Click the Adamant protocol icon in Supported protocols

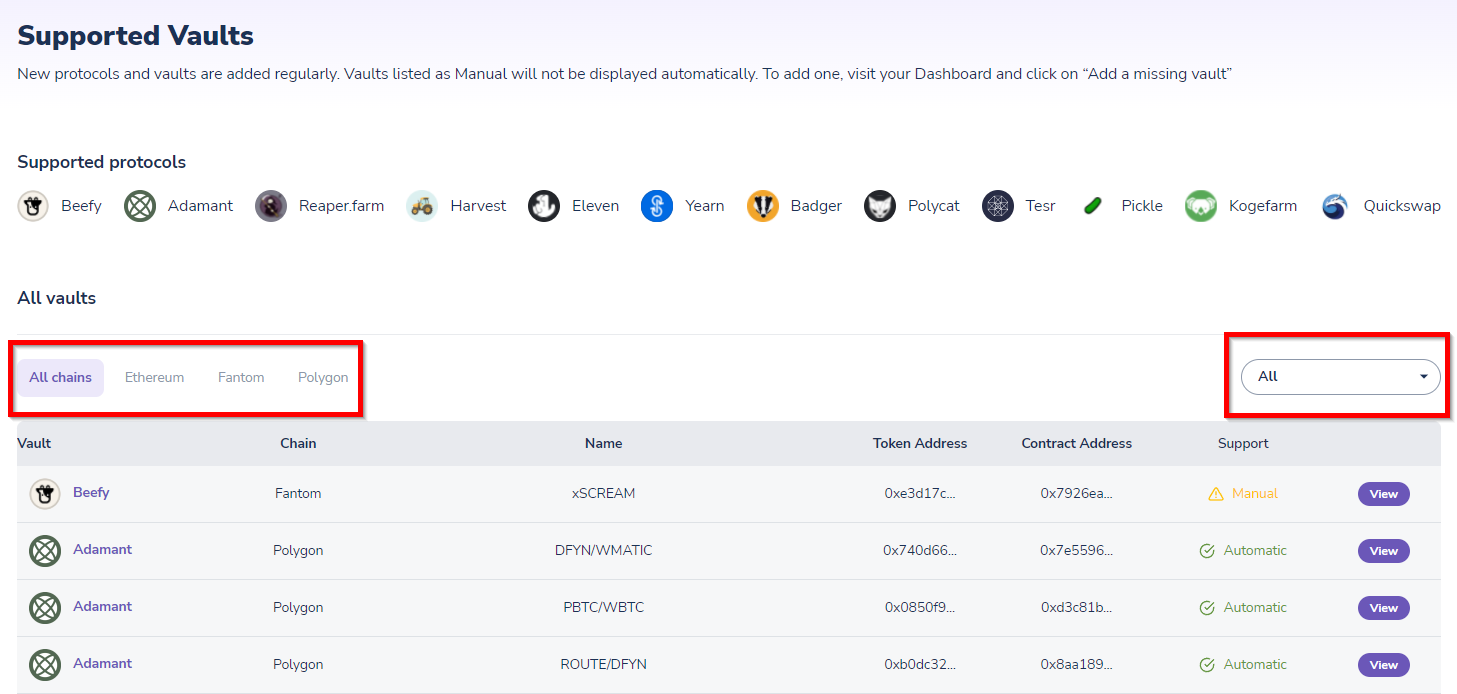click(140, 206)
